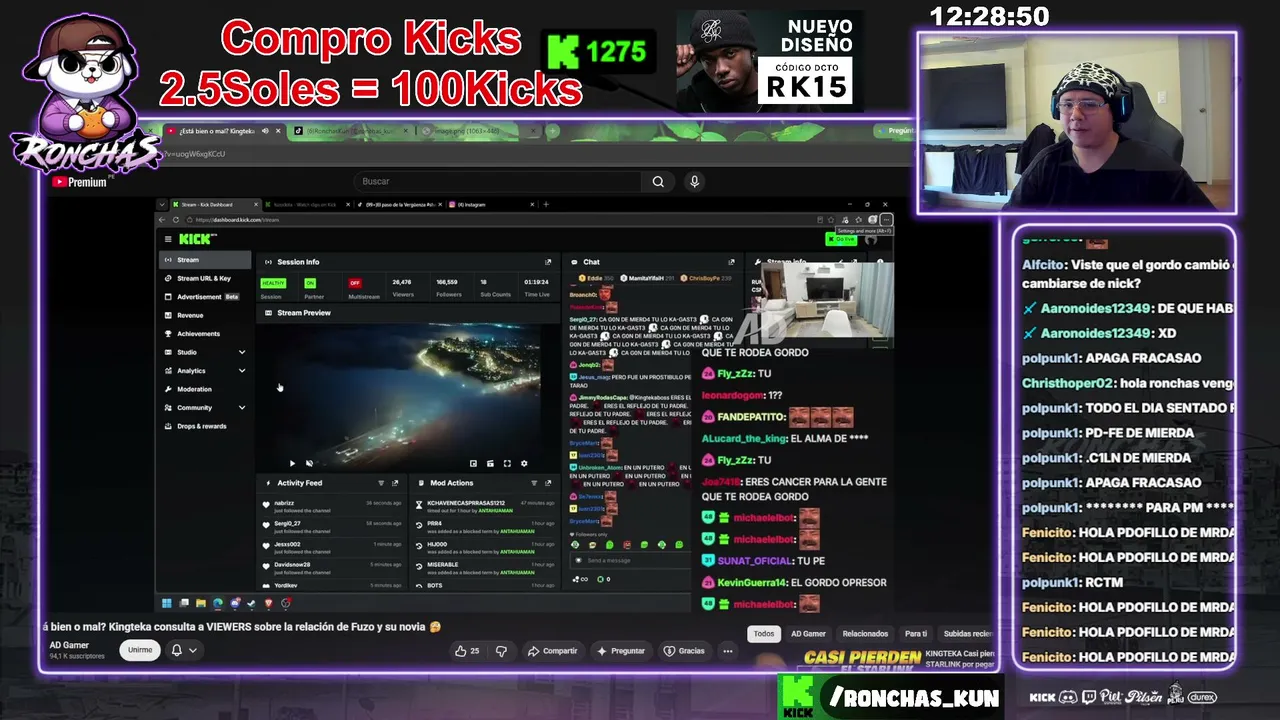Start YouTube voice search with the microphone

[x=694, y=181]
